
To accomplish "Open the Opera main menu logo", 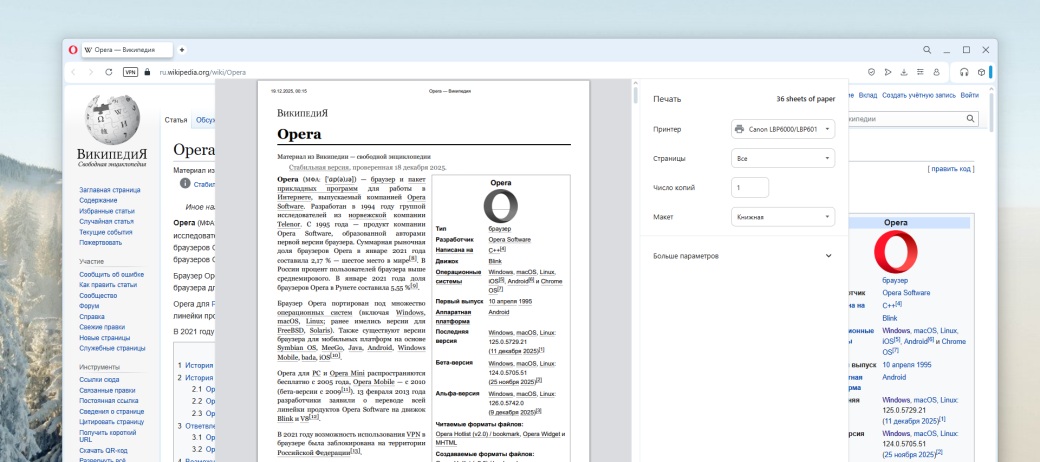I will (73, 50).
